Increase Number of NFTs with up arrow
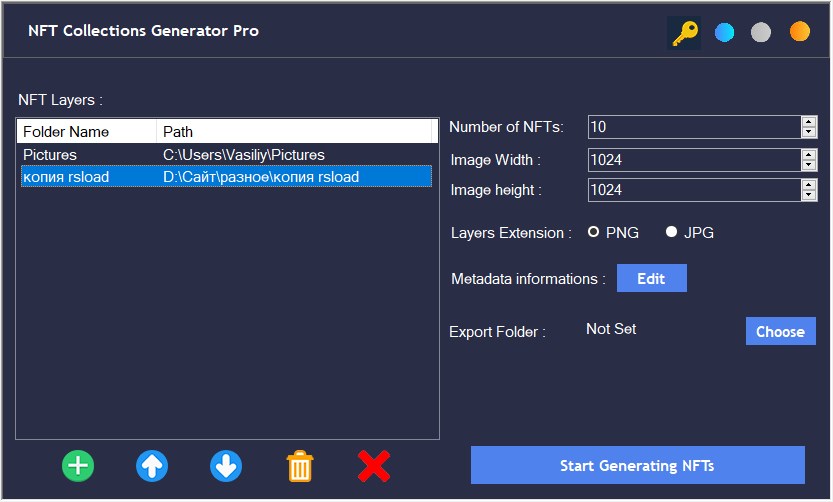833x502 pixels. 809,122
